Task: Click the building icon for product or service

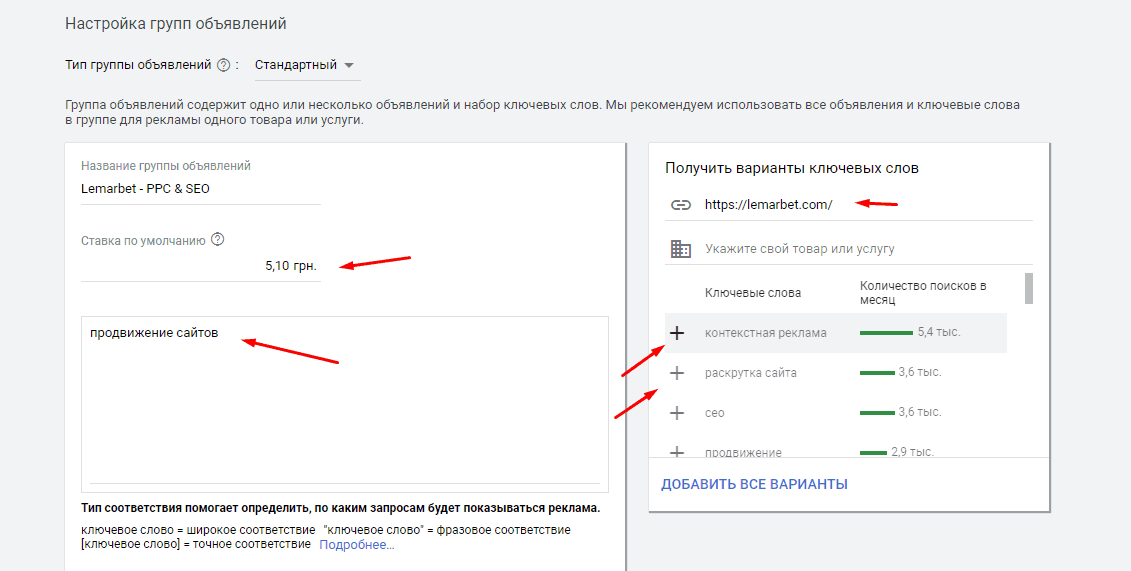Action: (680, 249)
